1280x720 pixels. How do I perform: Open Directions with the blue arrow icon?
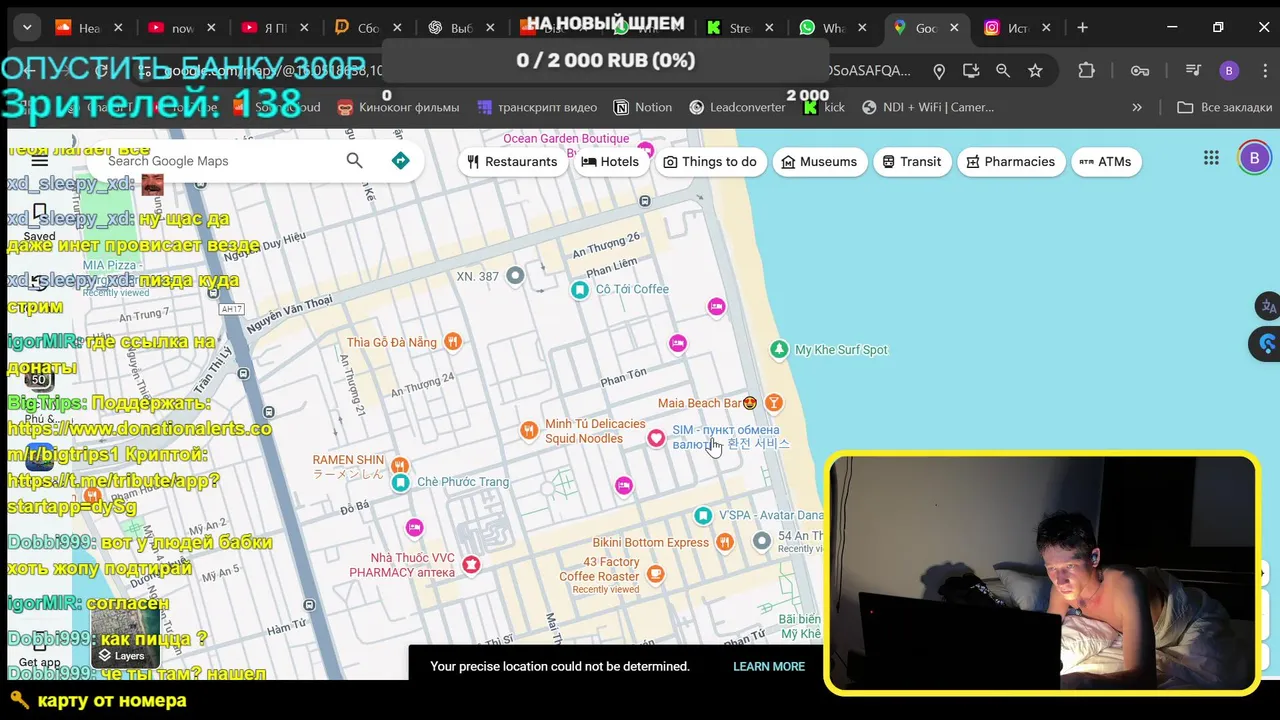click(x=400, y=161)
